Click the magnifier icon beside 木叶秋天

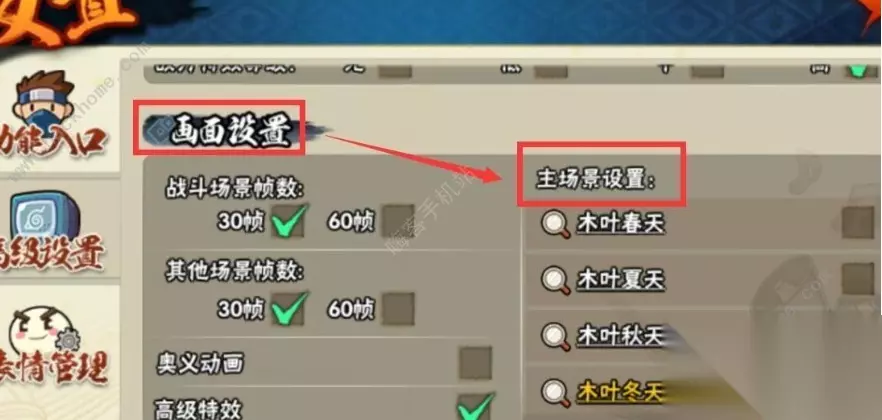click(555, 336)
